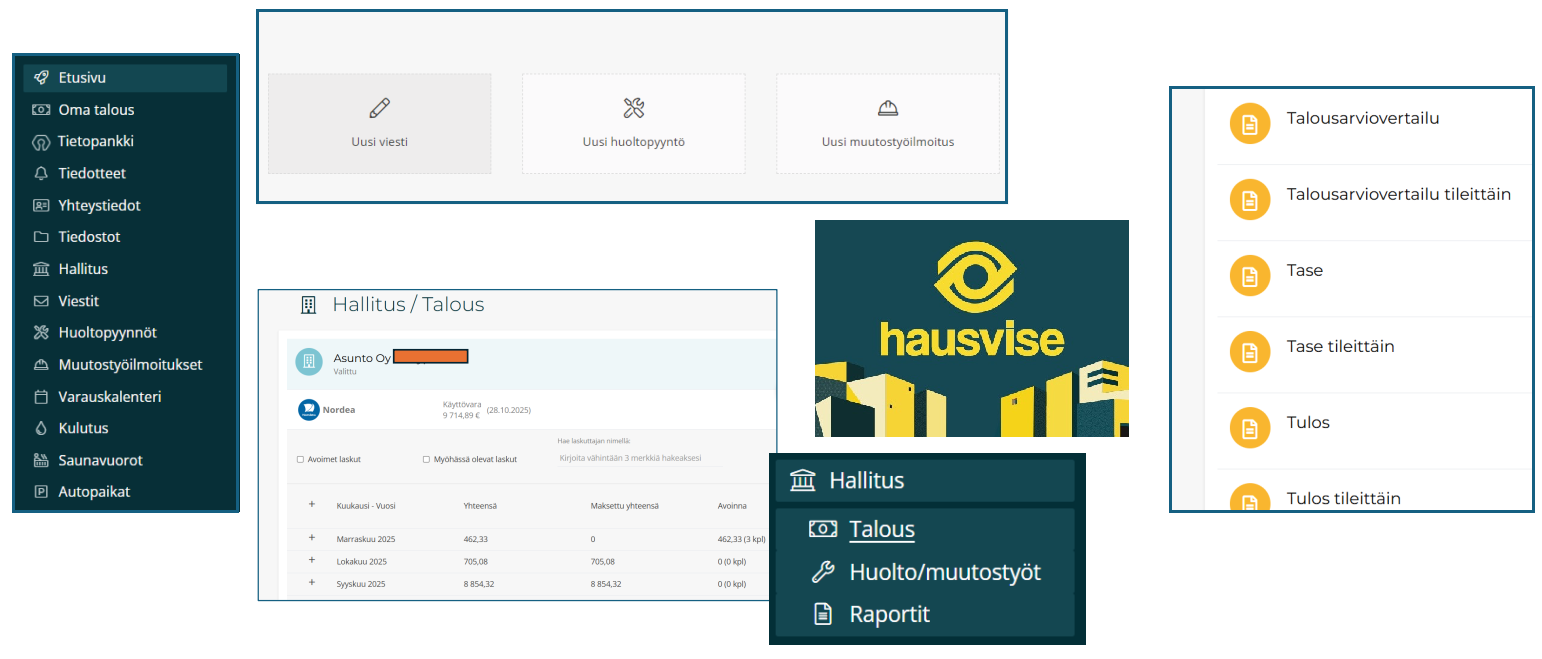The height and width of the screenshot is (659, 1542).
Task: Open Huolto/muutostyöt in the Hallitus submenu
Action: [944, 572]
